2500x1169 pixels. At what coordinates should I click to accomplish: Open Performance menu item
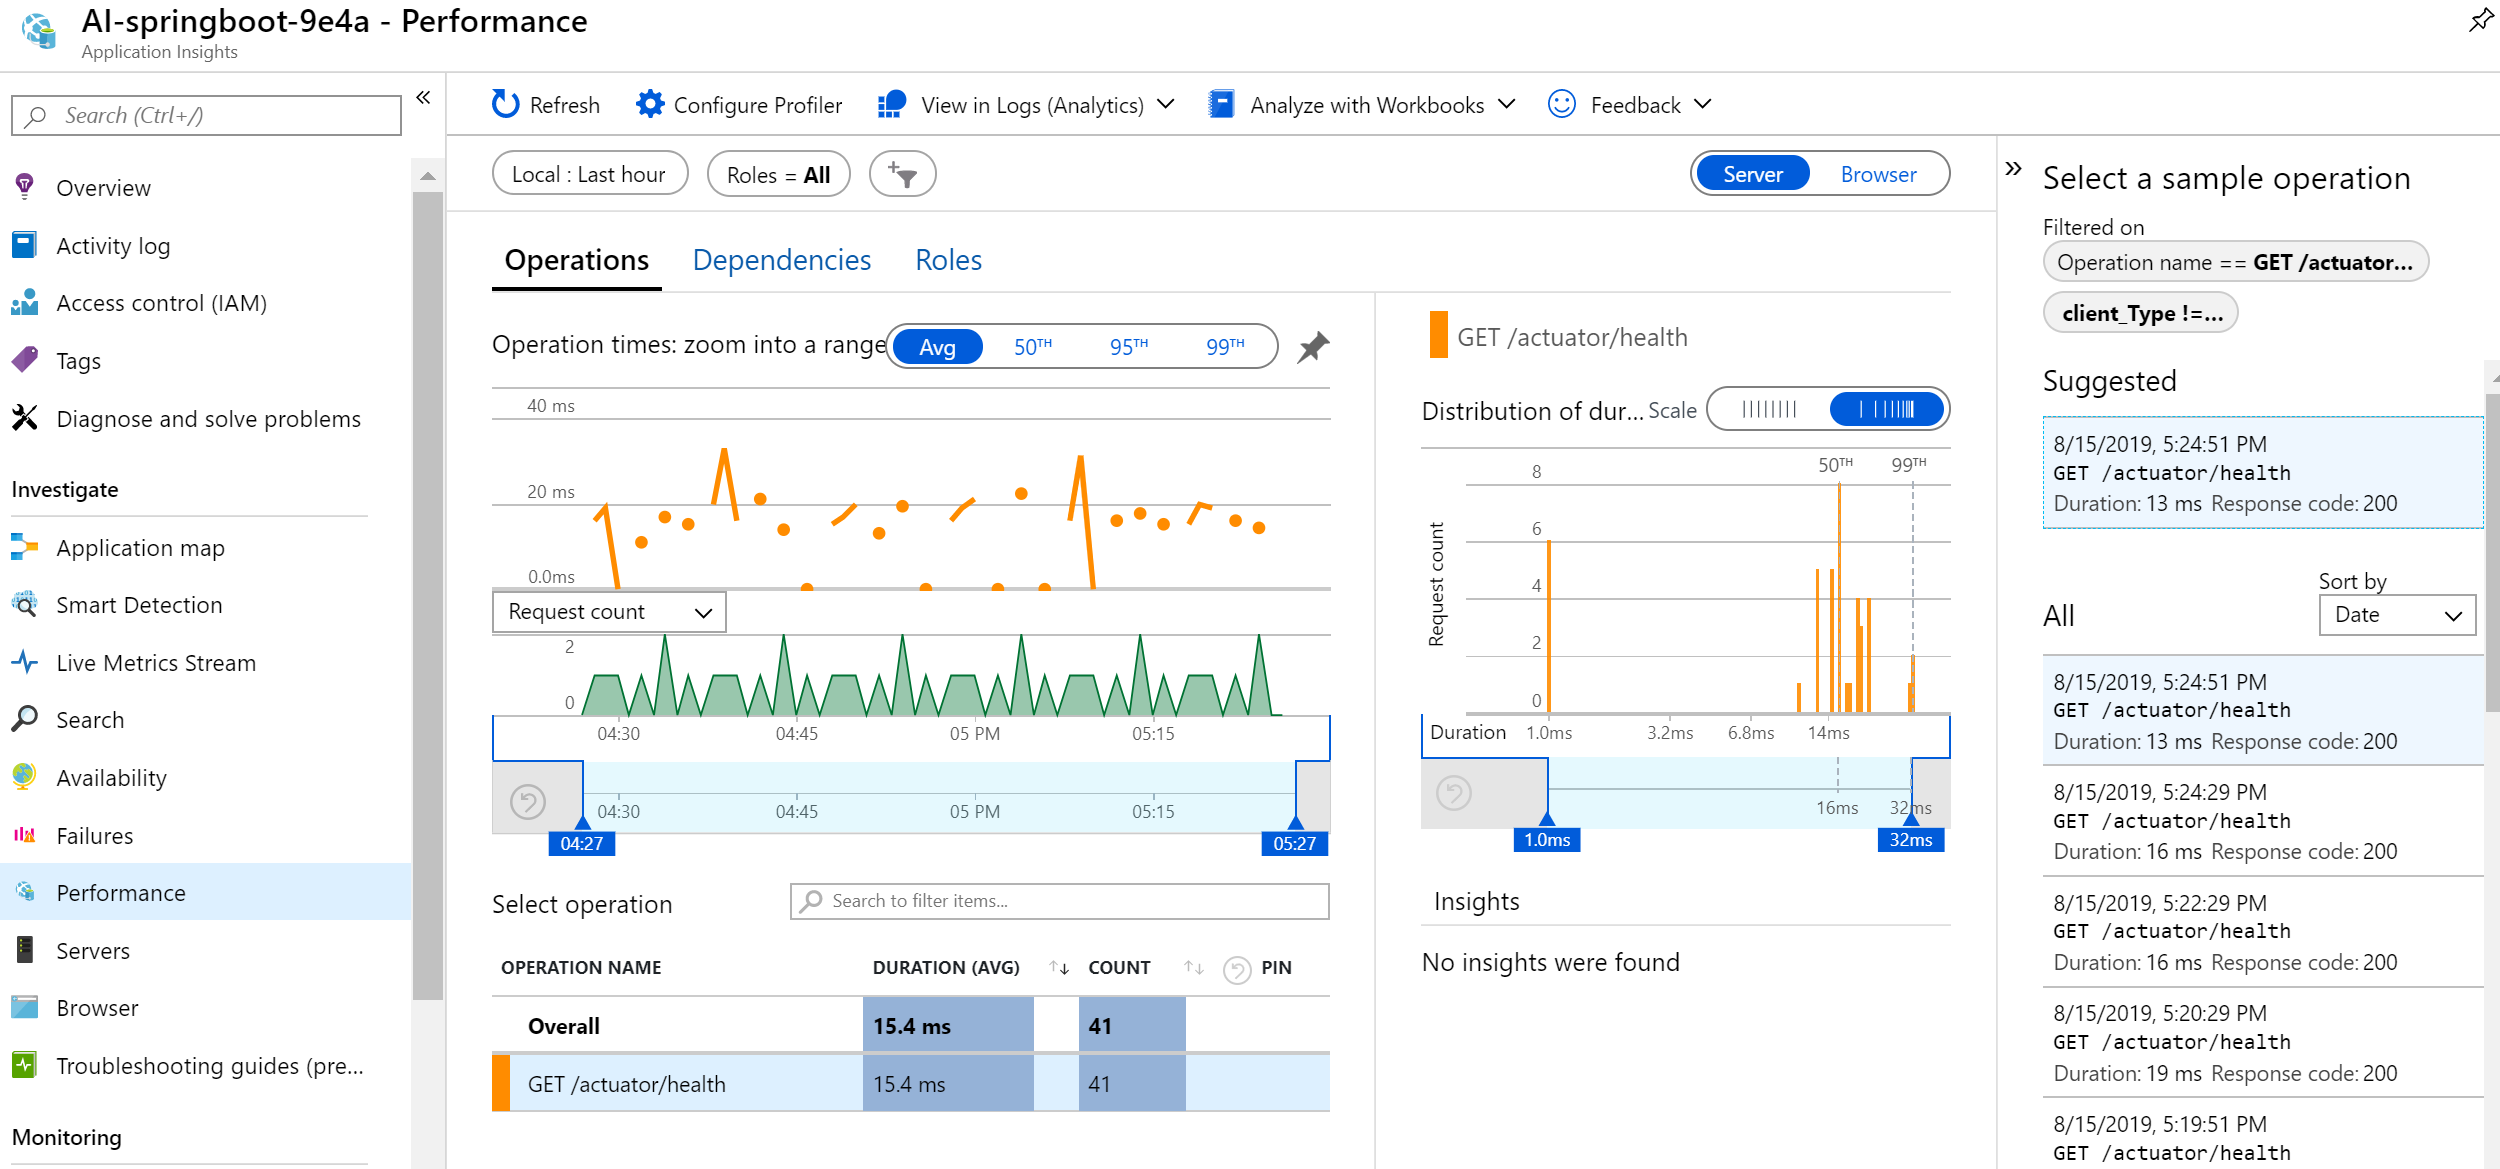click(x=205, y=892)
